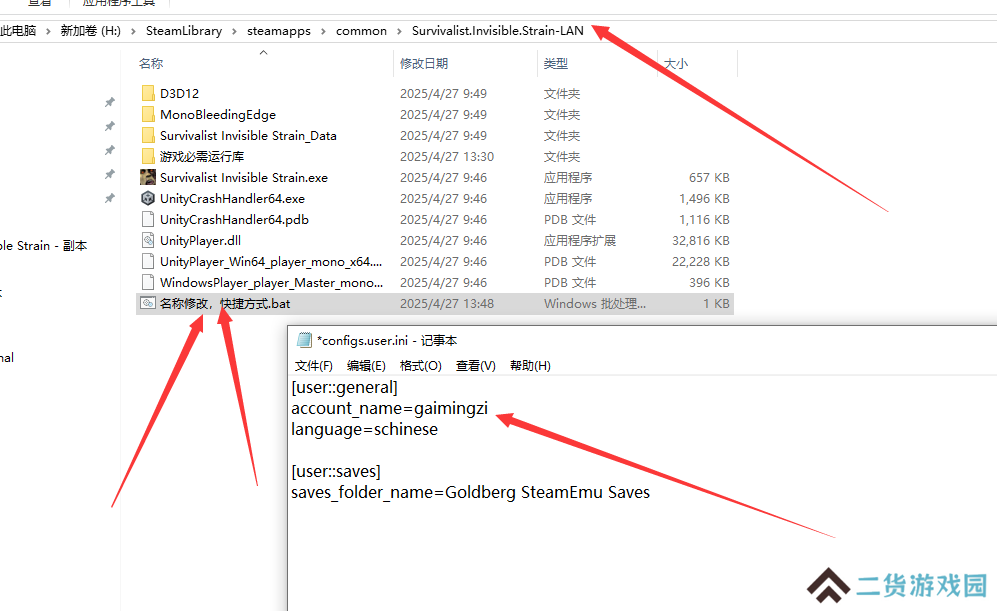997x611 pixels.
Task: Select the UnityPlayer_Win64_player_mono_x64 file name
Action: (x=271, y=261)
